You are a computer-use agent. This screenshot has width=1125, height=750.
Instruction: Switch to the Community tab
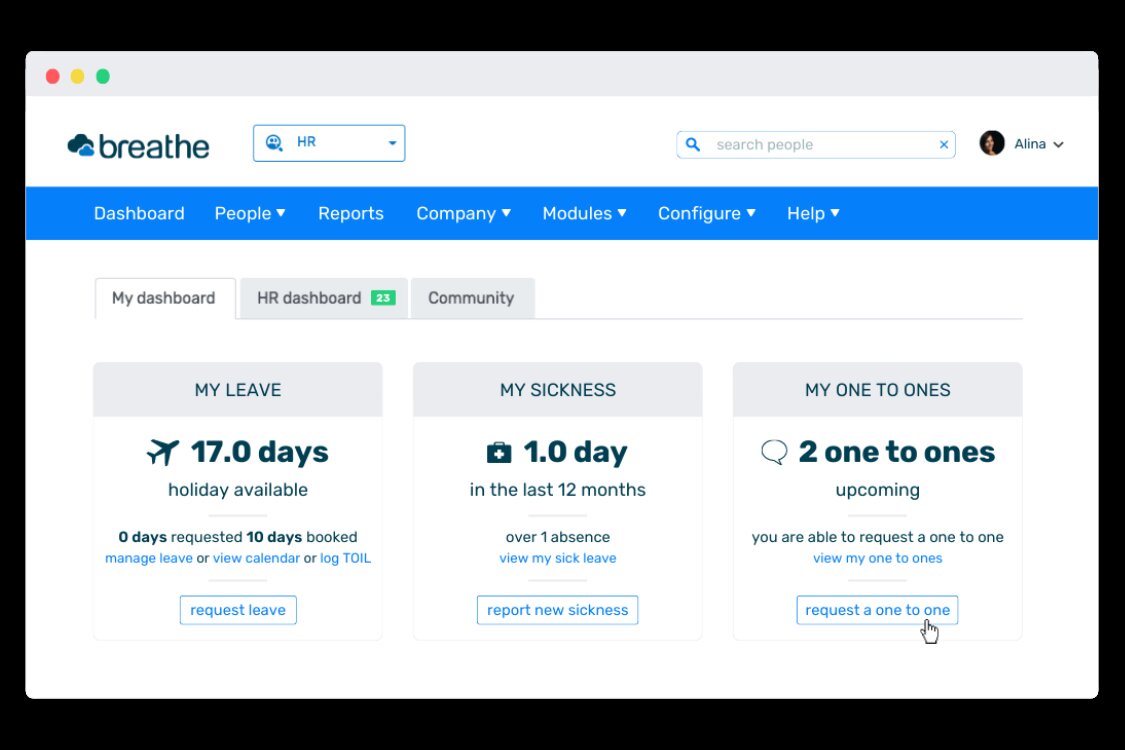pos(471,298)
